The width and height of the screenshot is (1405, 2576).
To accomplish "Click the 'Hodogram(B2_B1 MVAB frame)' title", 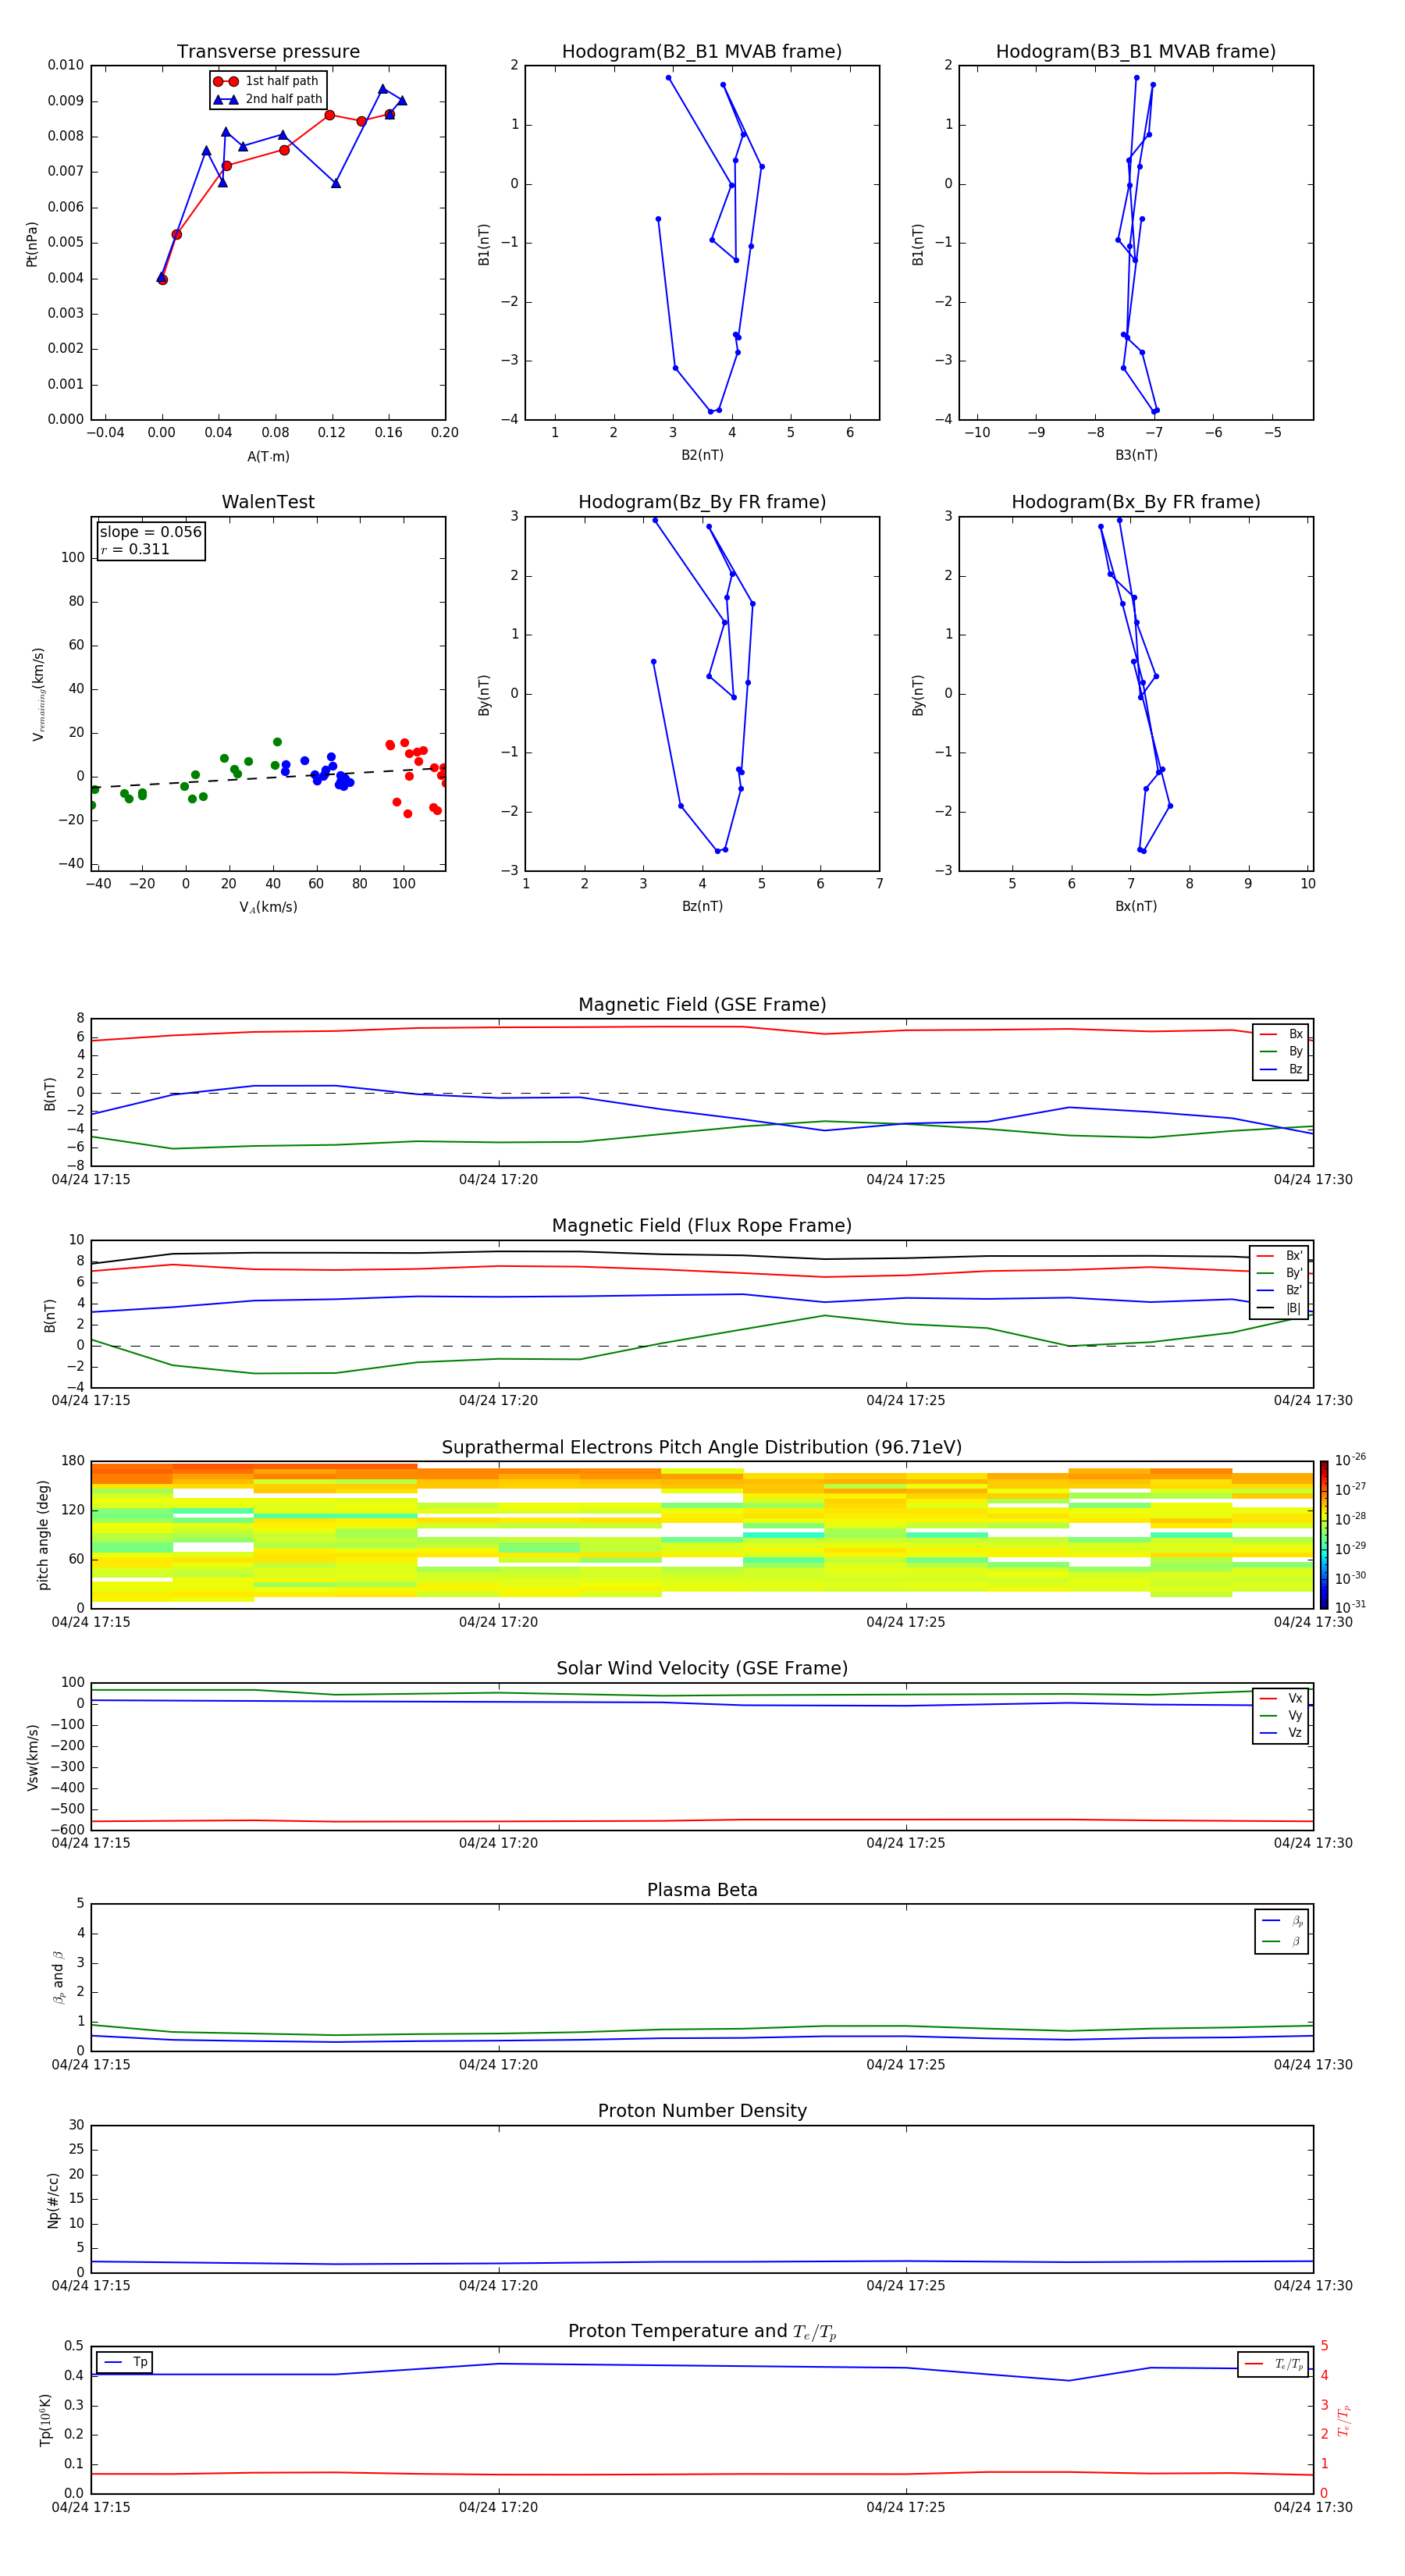I will pos(702,52).
